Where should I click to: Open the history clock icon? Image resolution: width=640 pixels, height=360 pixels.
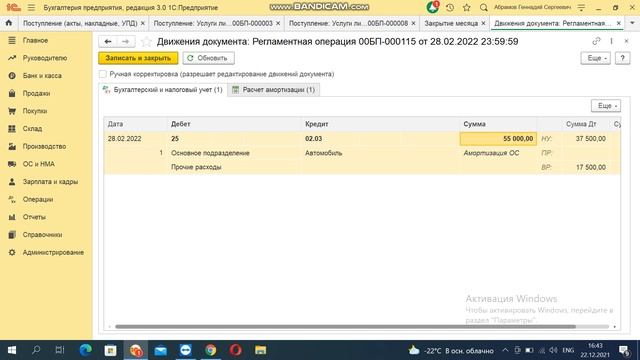coord(450,7)
